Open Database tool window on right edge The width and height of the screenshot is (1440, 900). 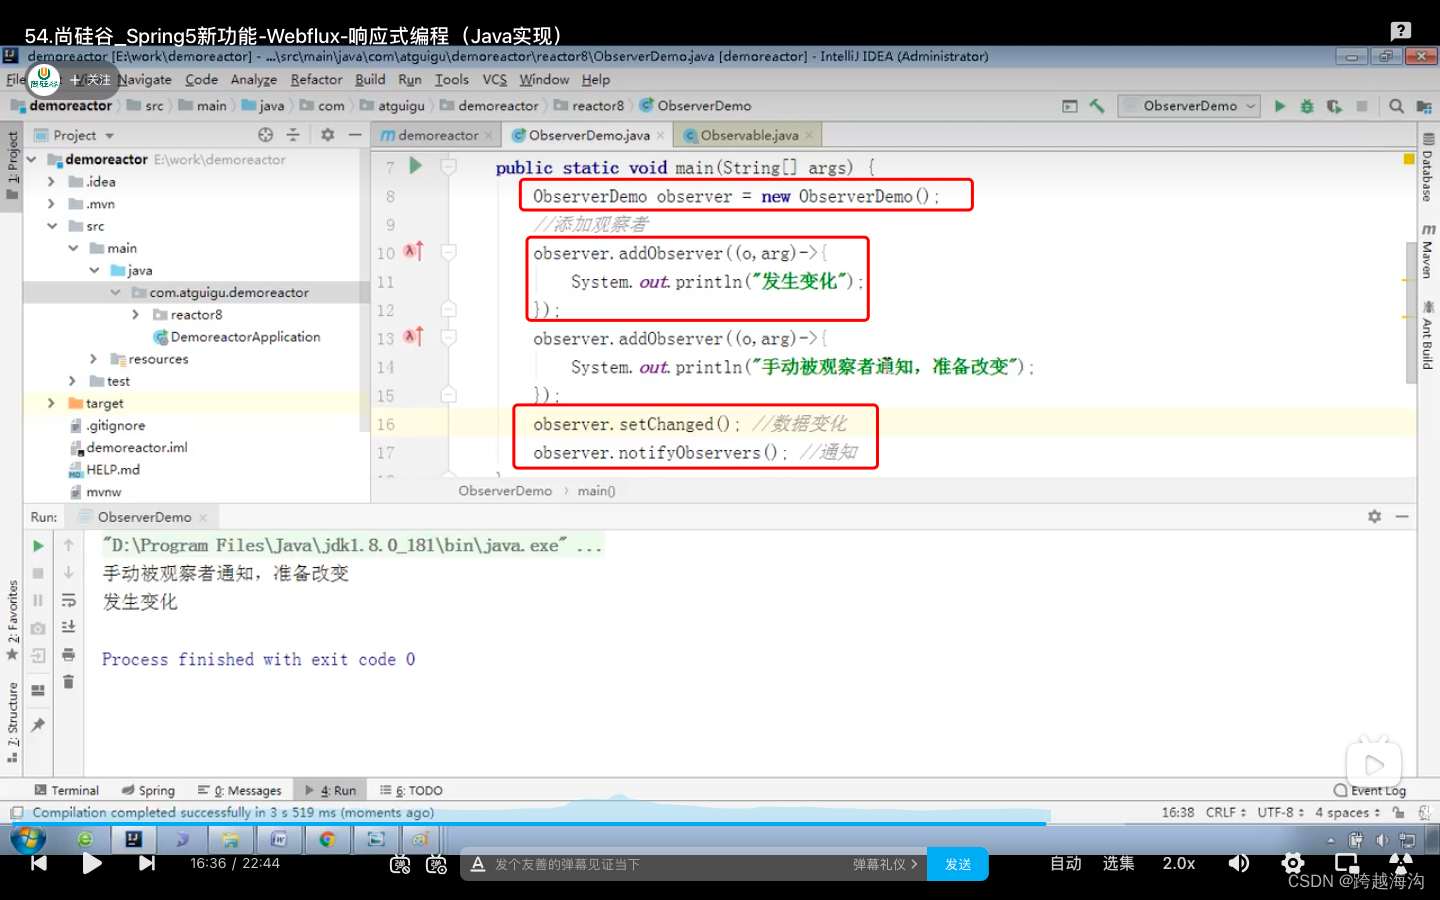(1427, 168)
